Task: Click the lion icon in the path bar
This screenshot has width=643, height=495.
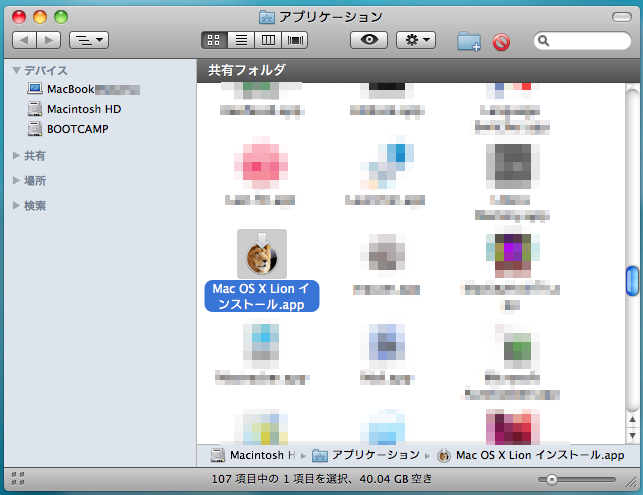Action: 444,456
